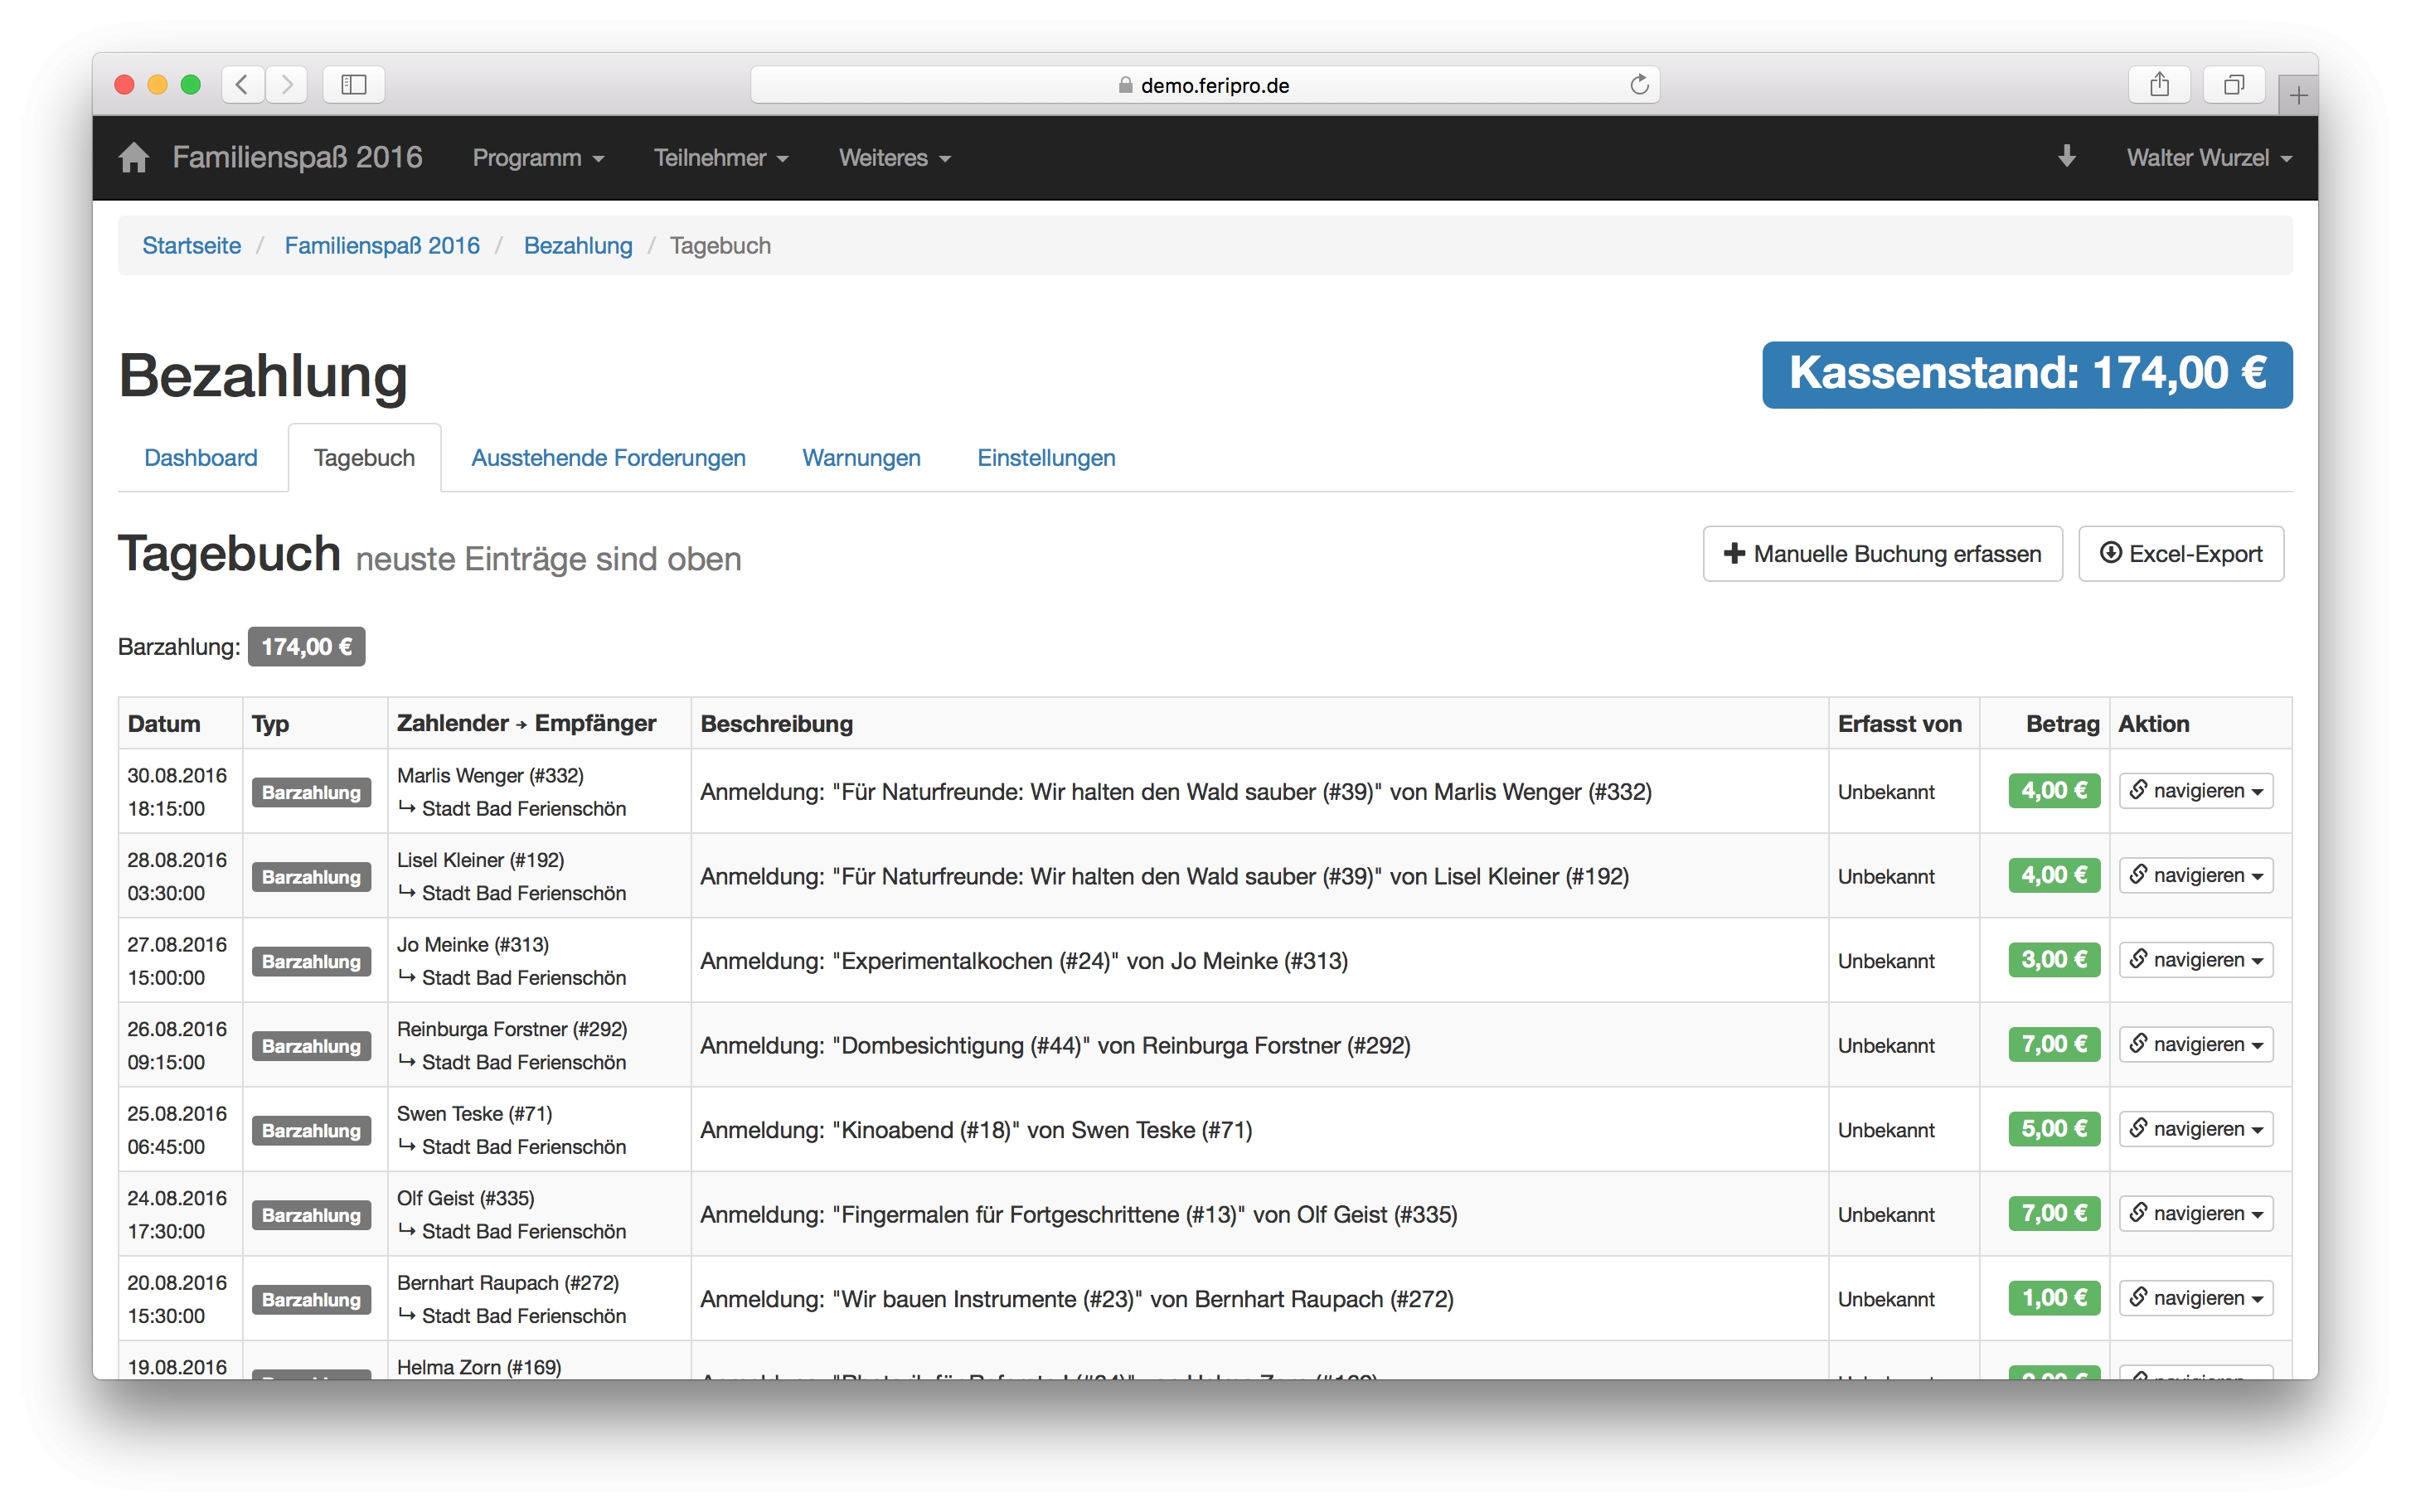Click the Safari share icon
This screenshot has width=2411, height=1512.
(x=2159, y=85)
